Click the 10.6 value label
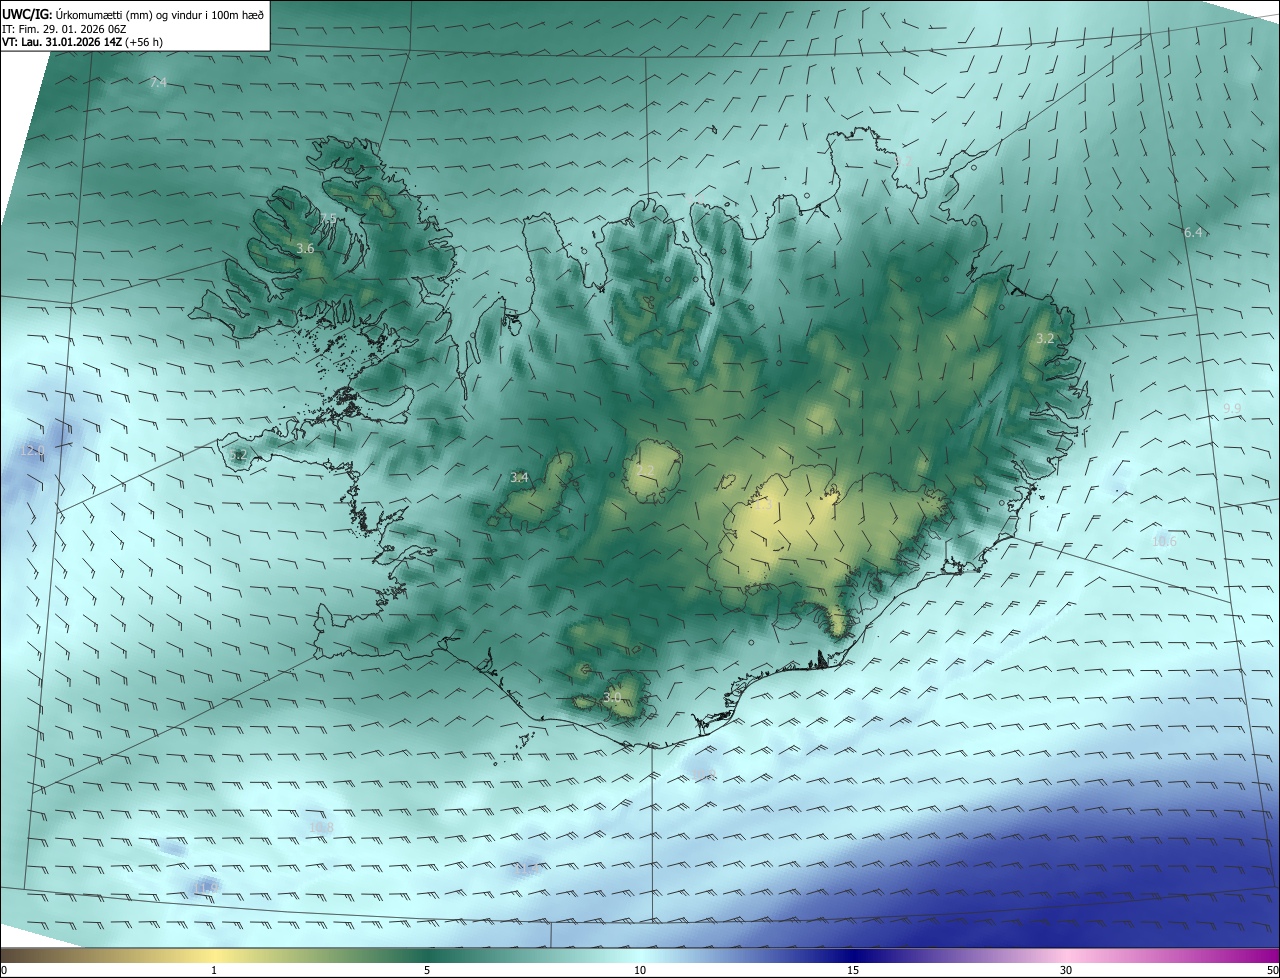 1165,542
